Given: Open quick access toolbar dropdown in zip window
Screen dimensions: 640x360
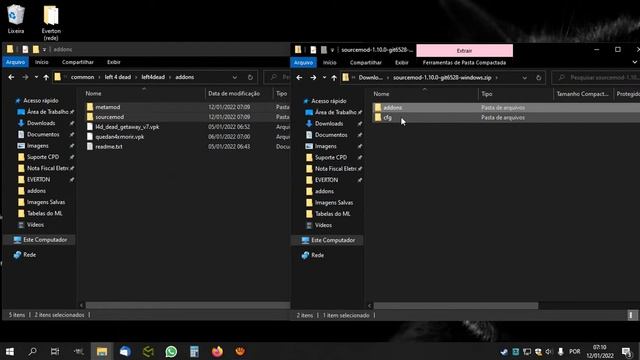Looking at the screenshot, I should [333, 50].
